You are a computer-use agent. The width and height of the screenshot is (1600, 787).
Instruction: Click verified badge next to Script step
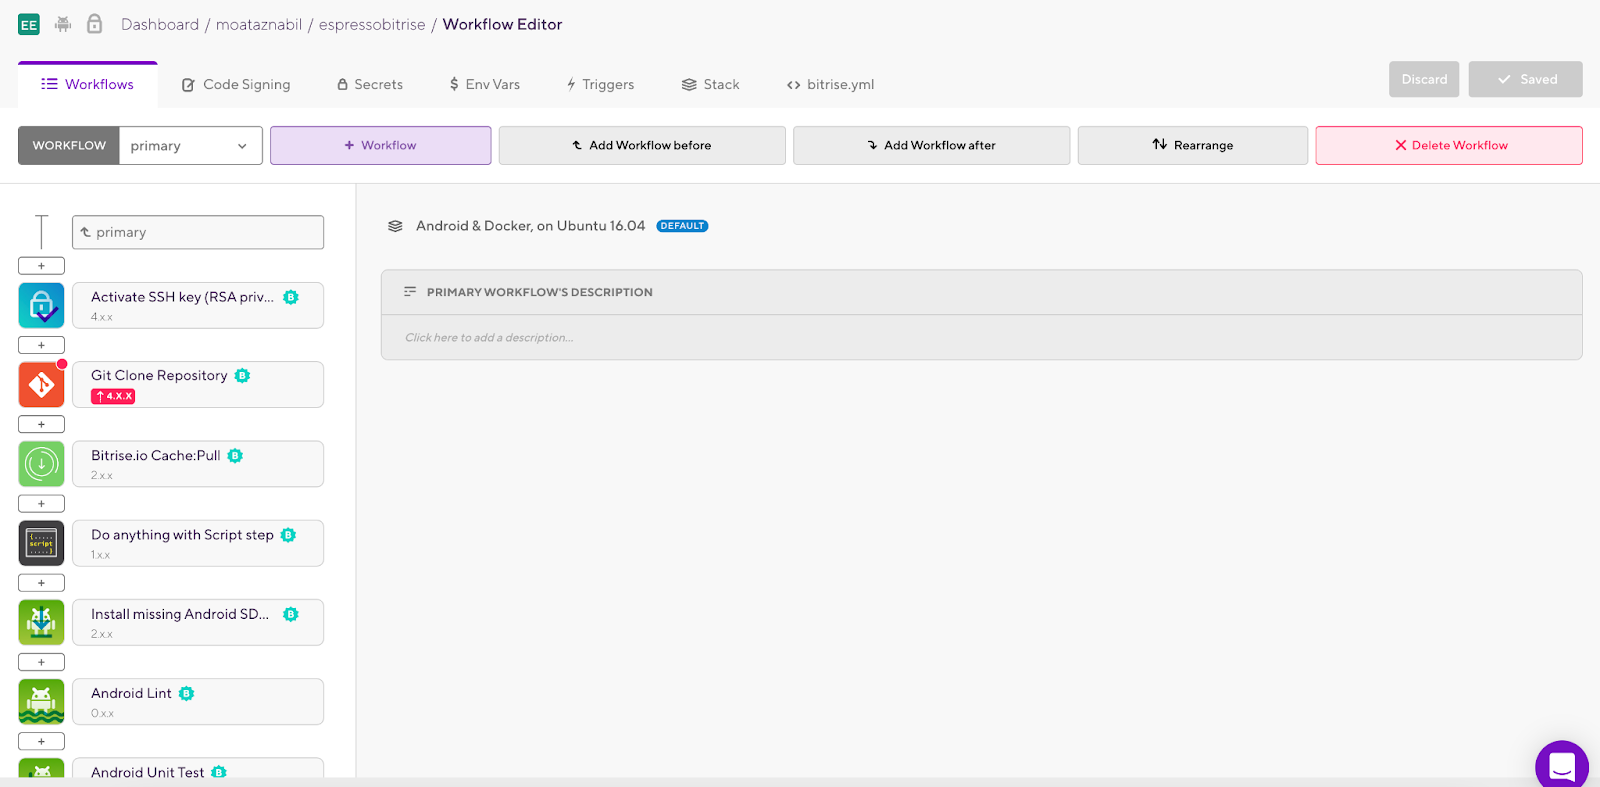click(288, 535)
